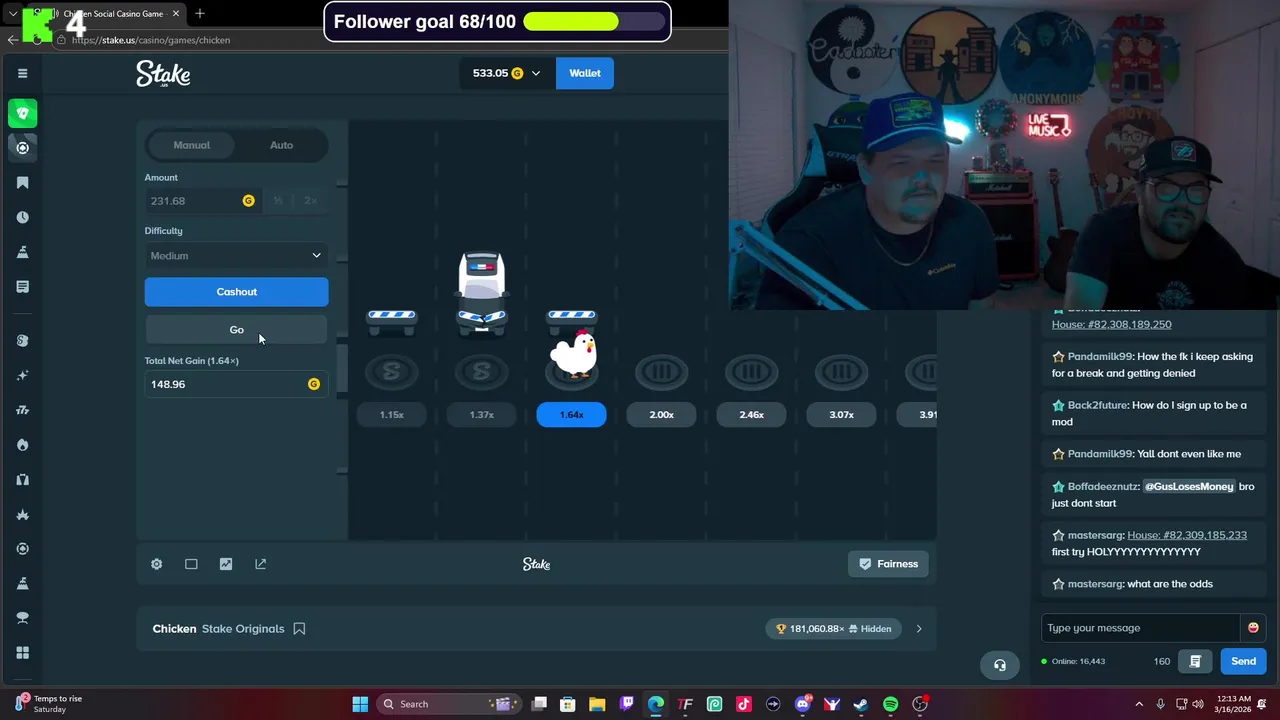
Task: Switch to Manual betting mode
Action: click(191, 145)
